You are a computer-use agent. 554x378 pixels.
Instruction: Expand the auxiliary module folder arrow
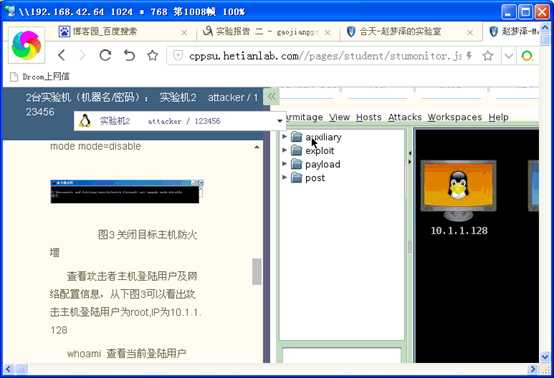(x=284, y=136)
